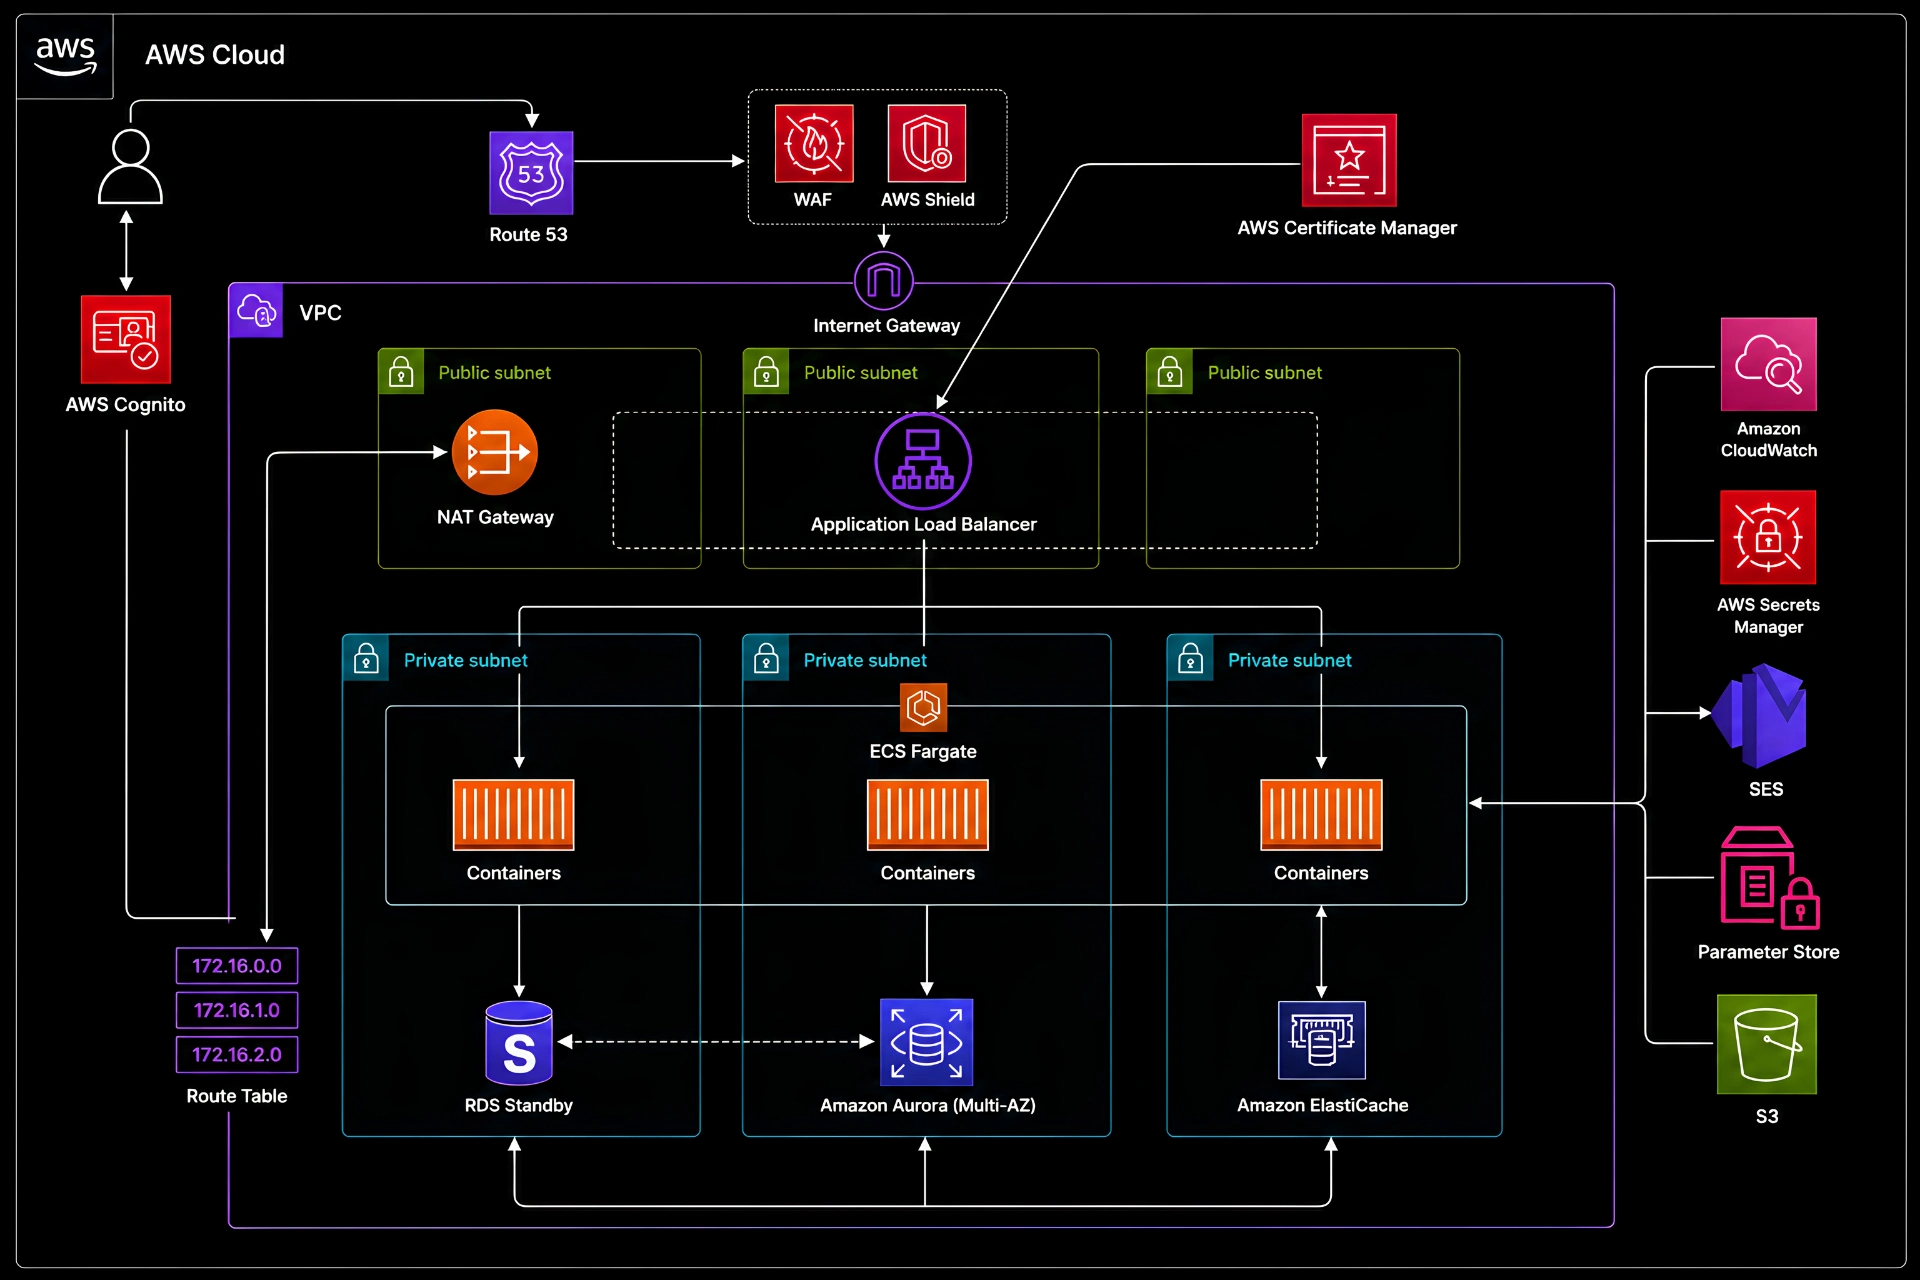
Task: Select the AWS Secrets Manager icon
Action: tap(1768, 537)
